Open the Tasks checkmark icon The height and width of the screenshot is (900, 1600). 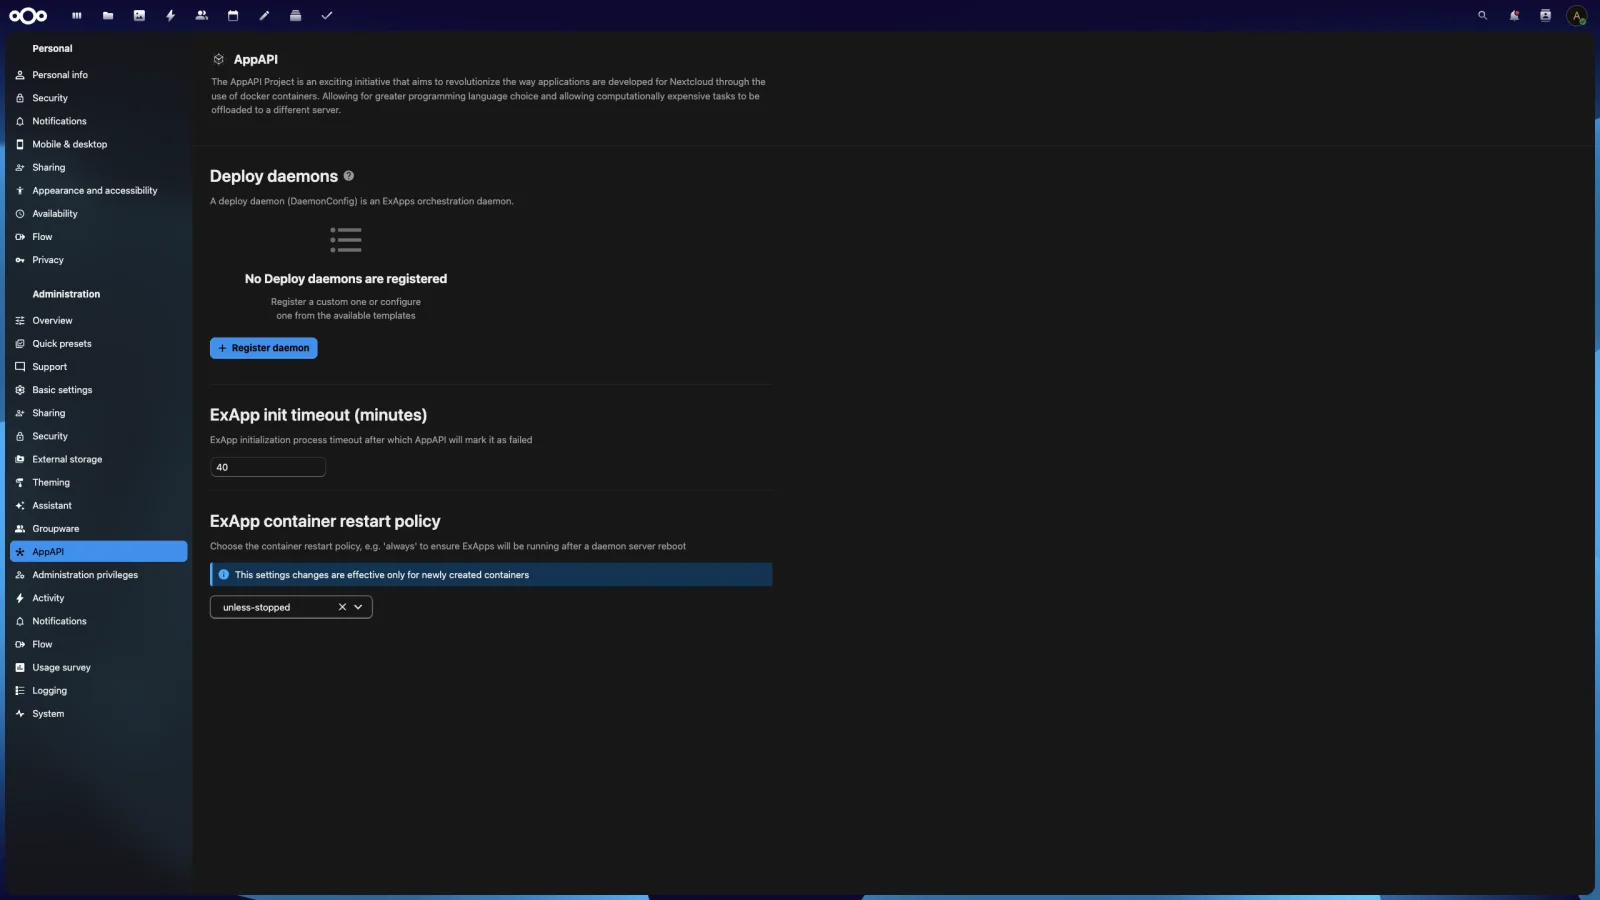pos(327,16)
